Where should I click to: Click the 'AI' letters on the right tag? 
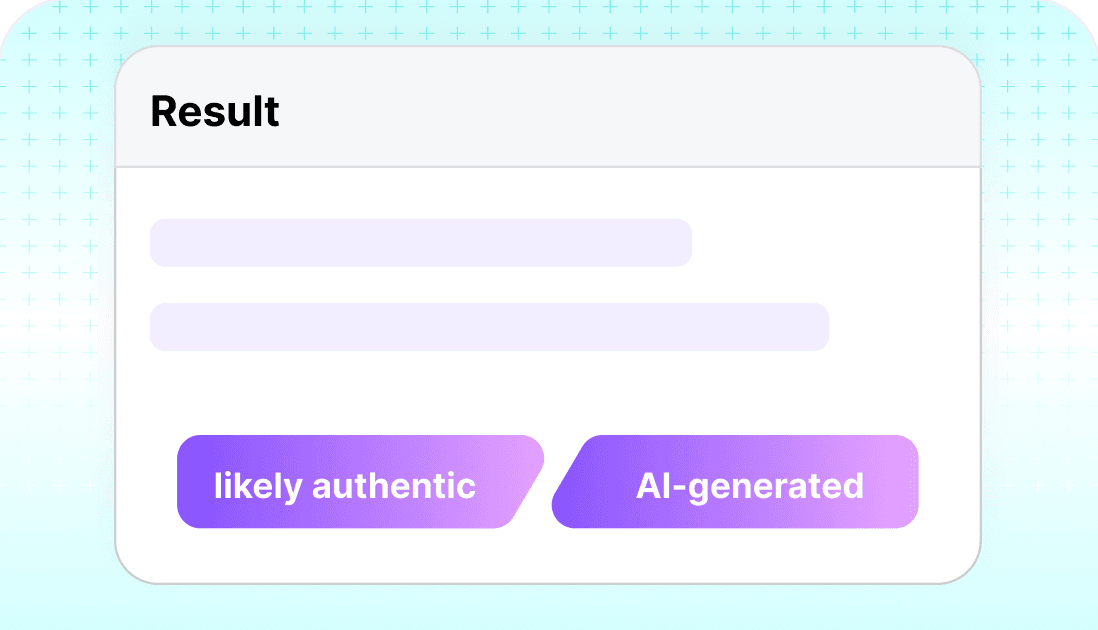(651, 486)
